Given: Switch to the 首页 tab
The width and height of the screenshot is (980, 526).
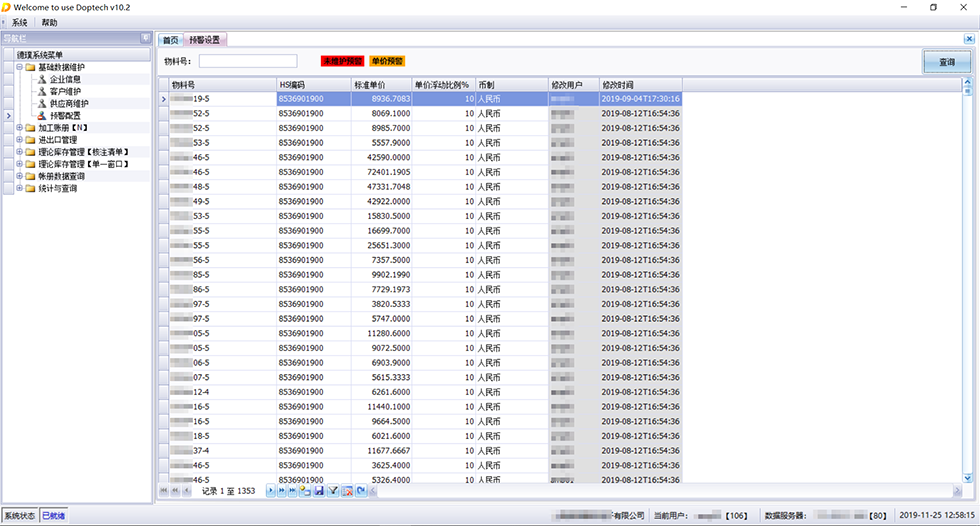Looking at the screenshot, I should click(171, 40).
